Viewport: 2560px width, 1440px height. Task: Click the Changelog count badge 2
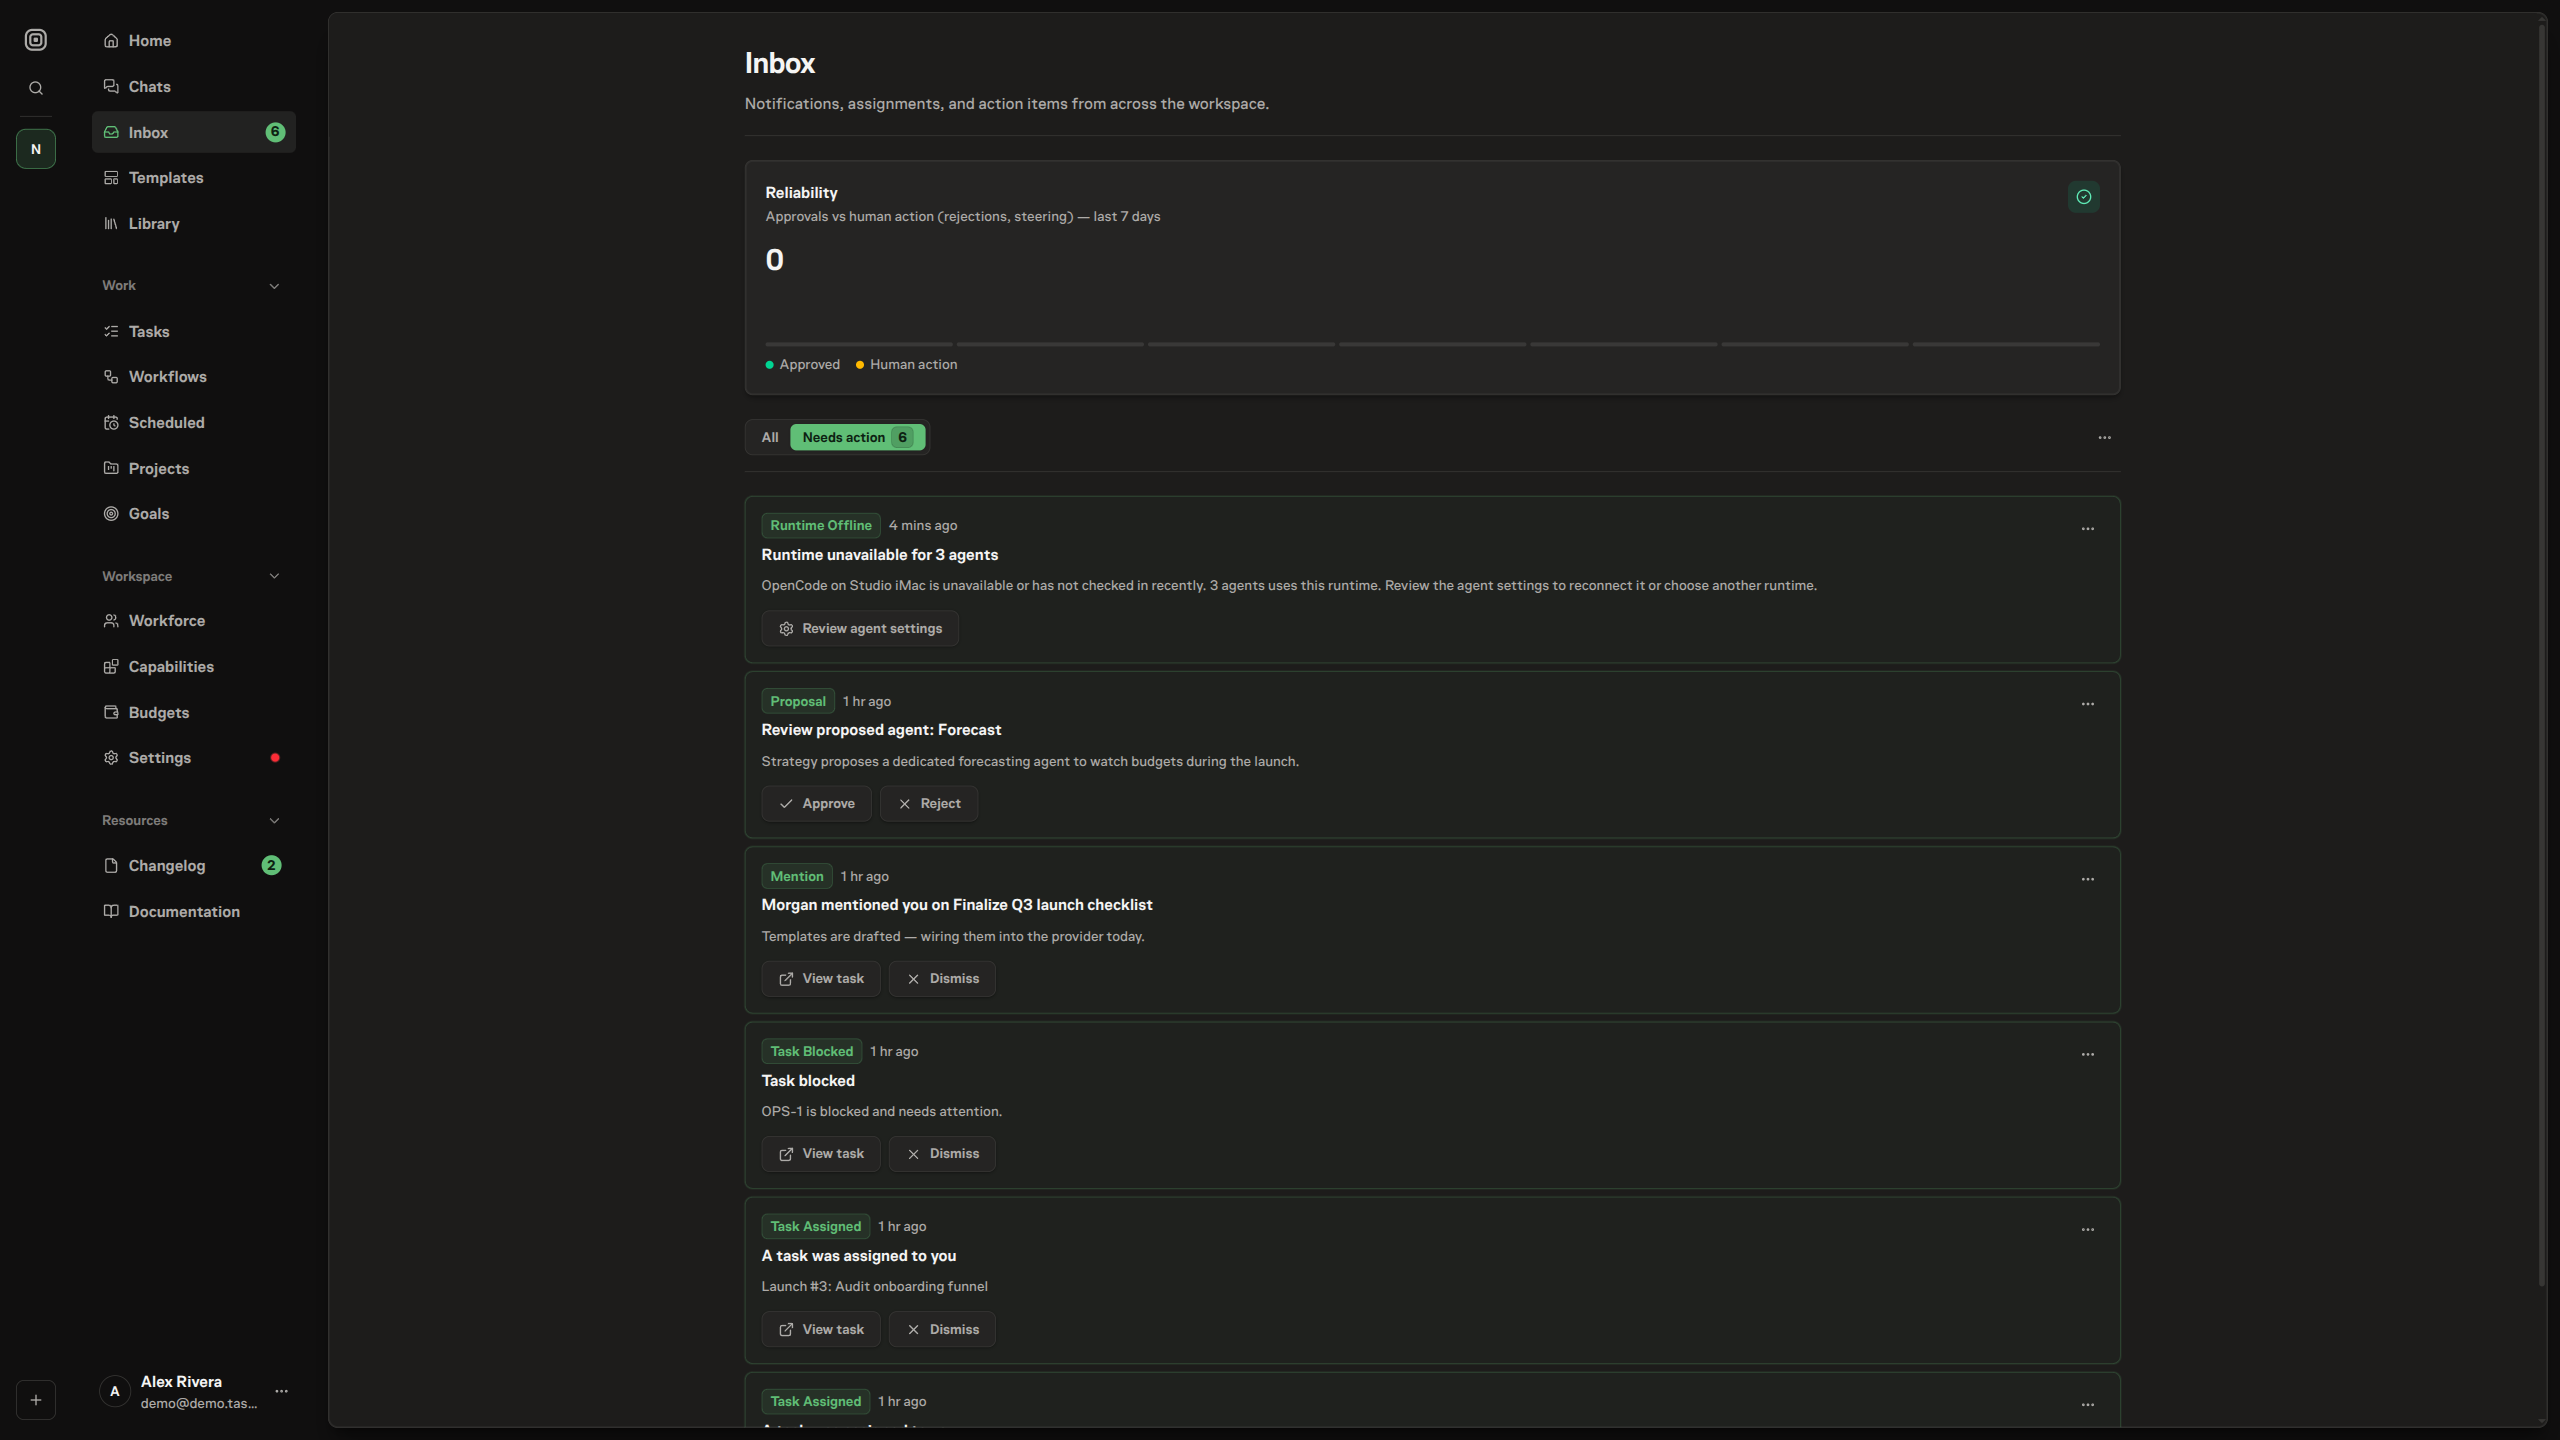271,866
